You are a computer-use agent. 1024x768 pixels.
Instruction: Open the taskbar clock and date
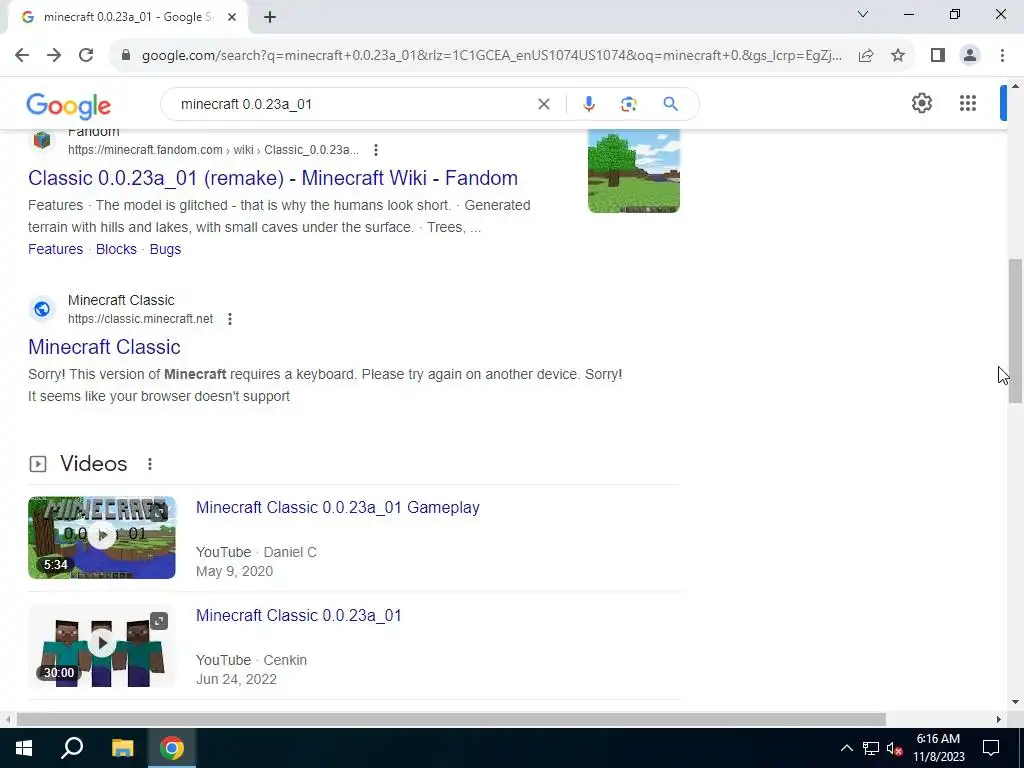click(938, 748)
